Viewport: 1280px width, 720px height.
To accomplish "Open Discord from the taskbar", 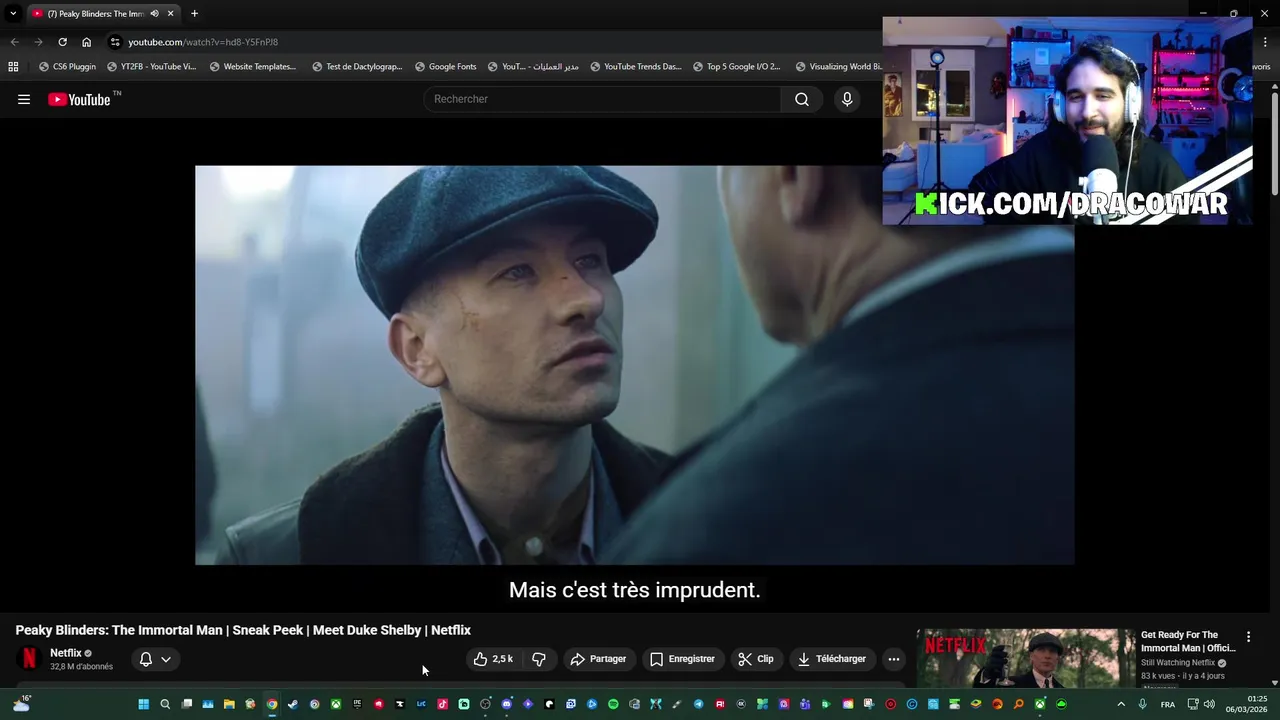I will point(507,704).
